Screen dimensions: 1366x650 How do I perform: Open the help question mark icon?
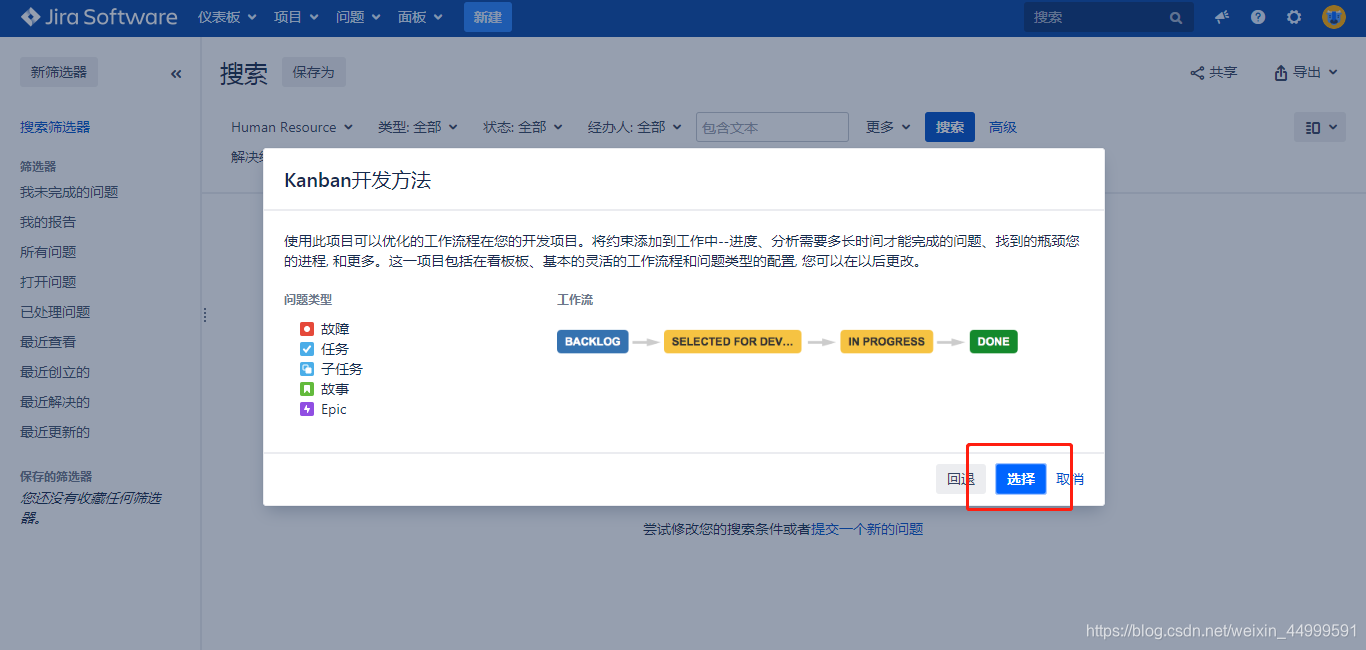tap(1258, 17)
